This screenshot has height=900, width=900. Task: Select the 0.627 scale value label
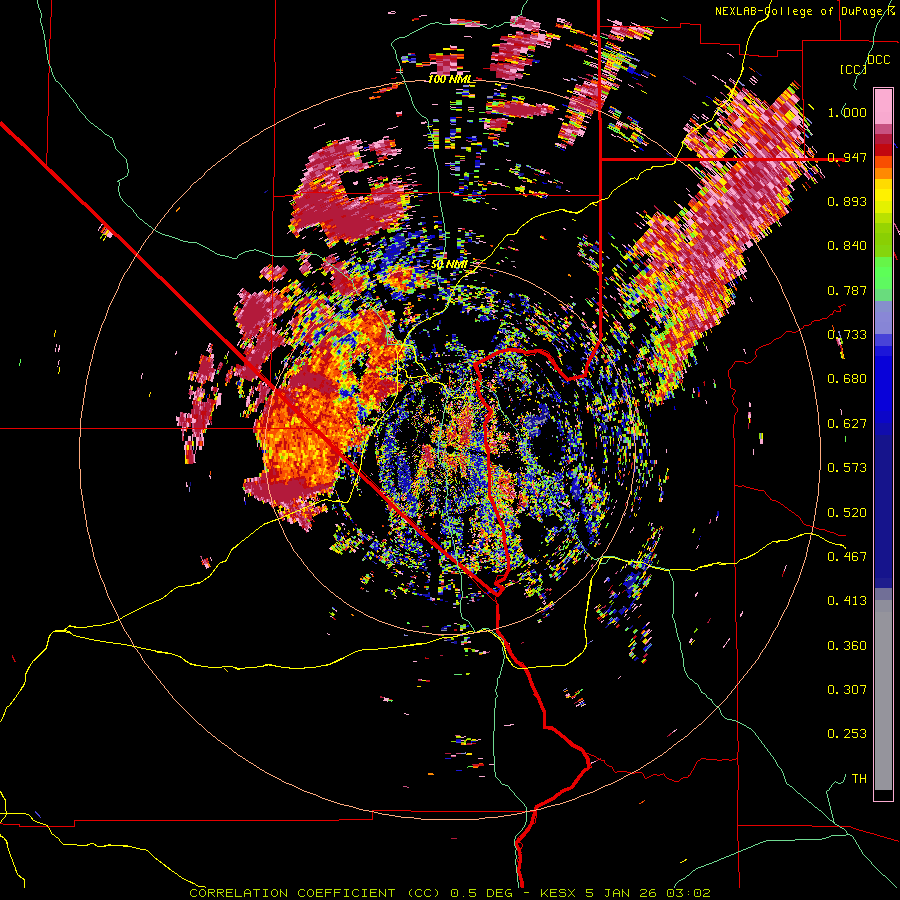coord(847,424)
